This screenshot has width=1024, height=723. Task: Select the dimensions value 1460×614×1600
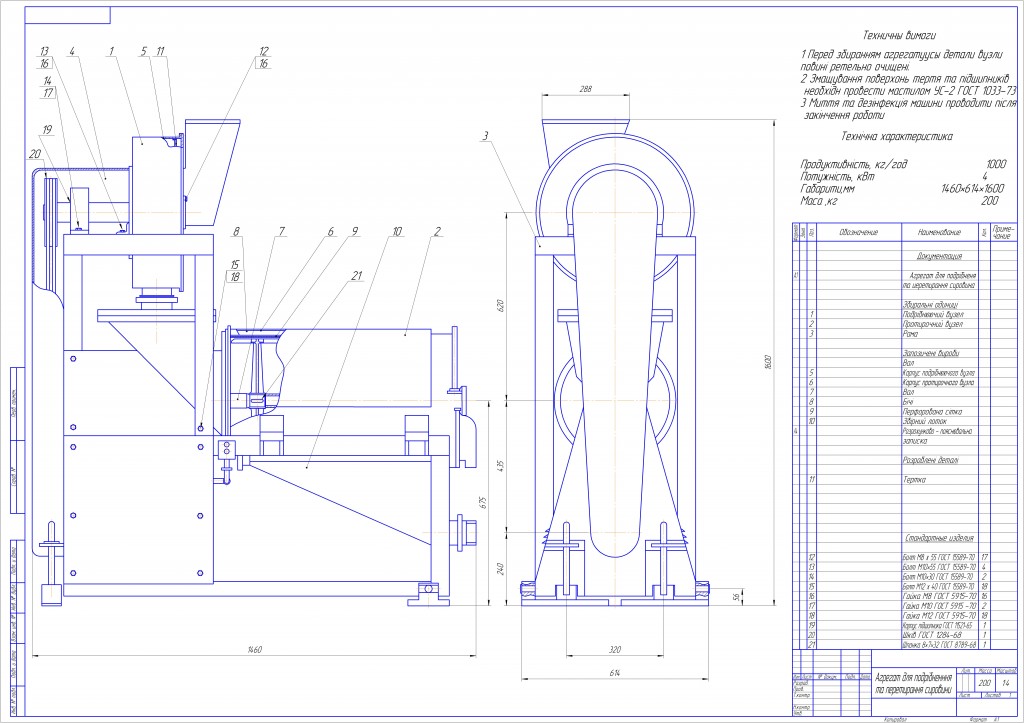coord(972,187)
